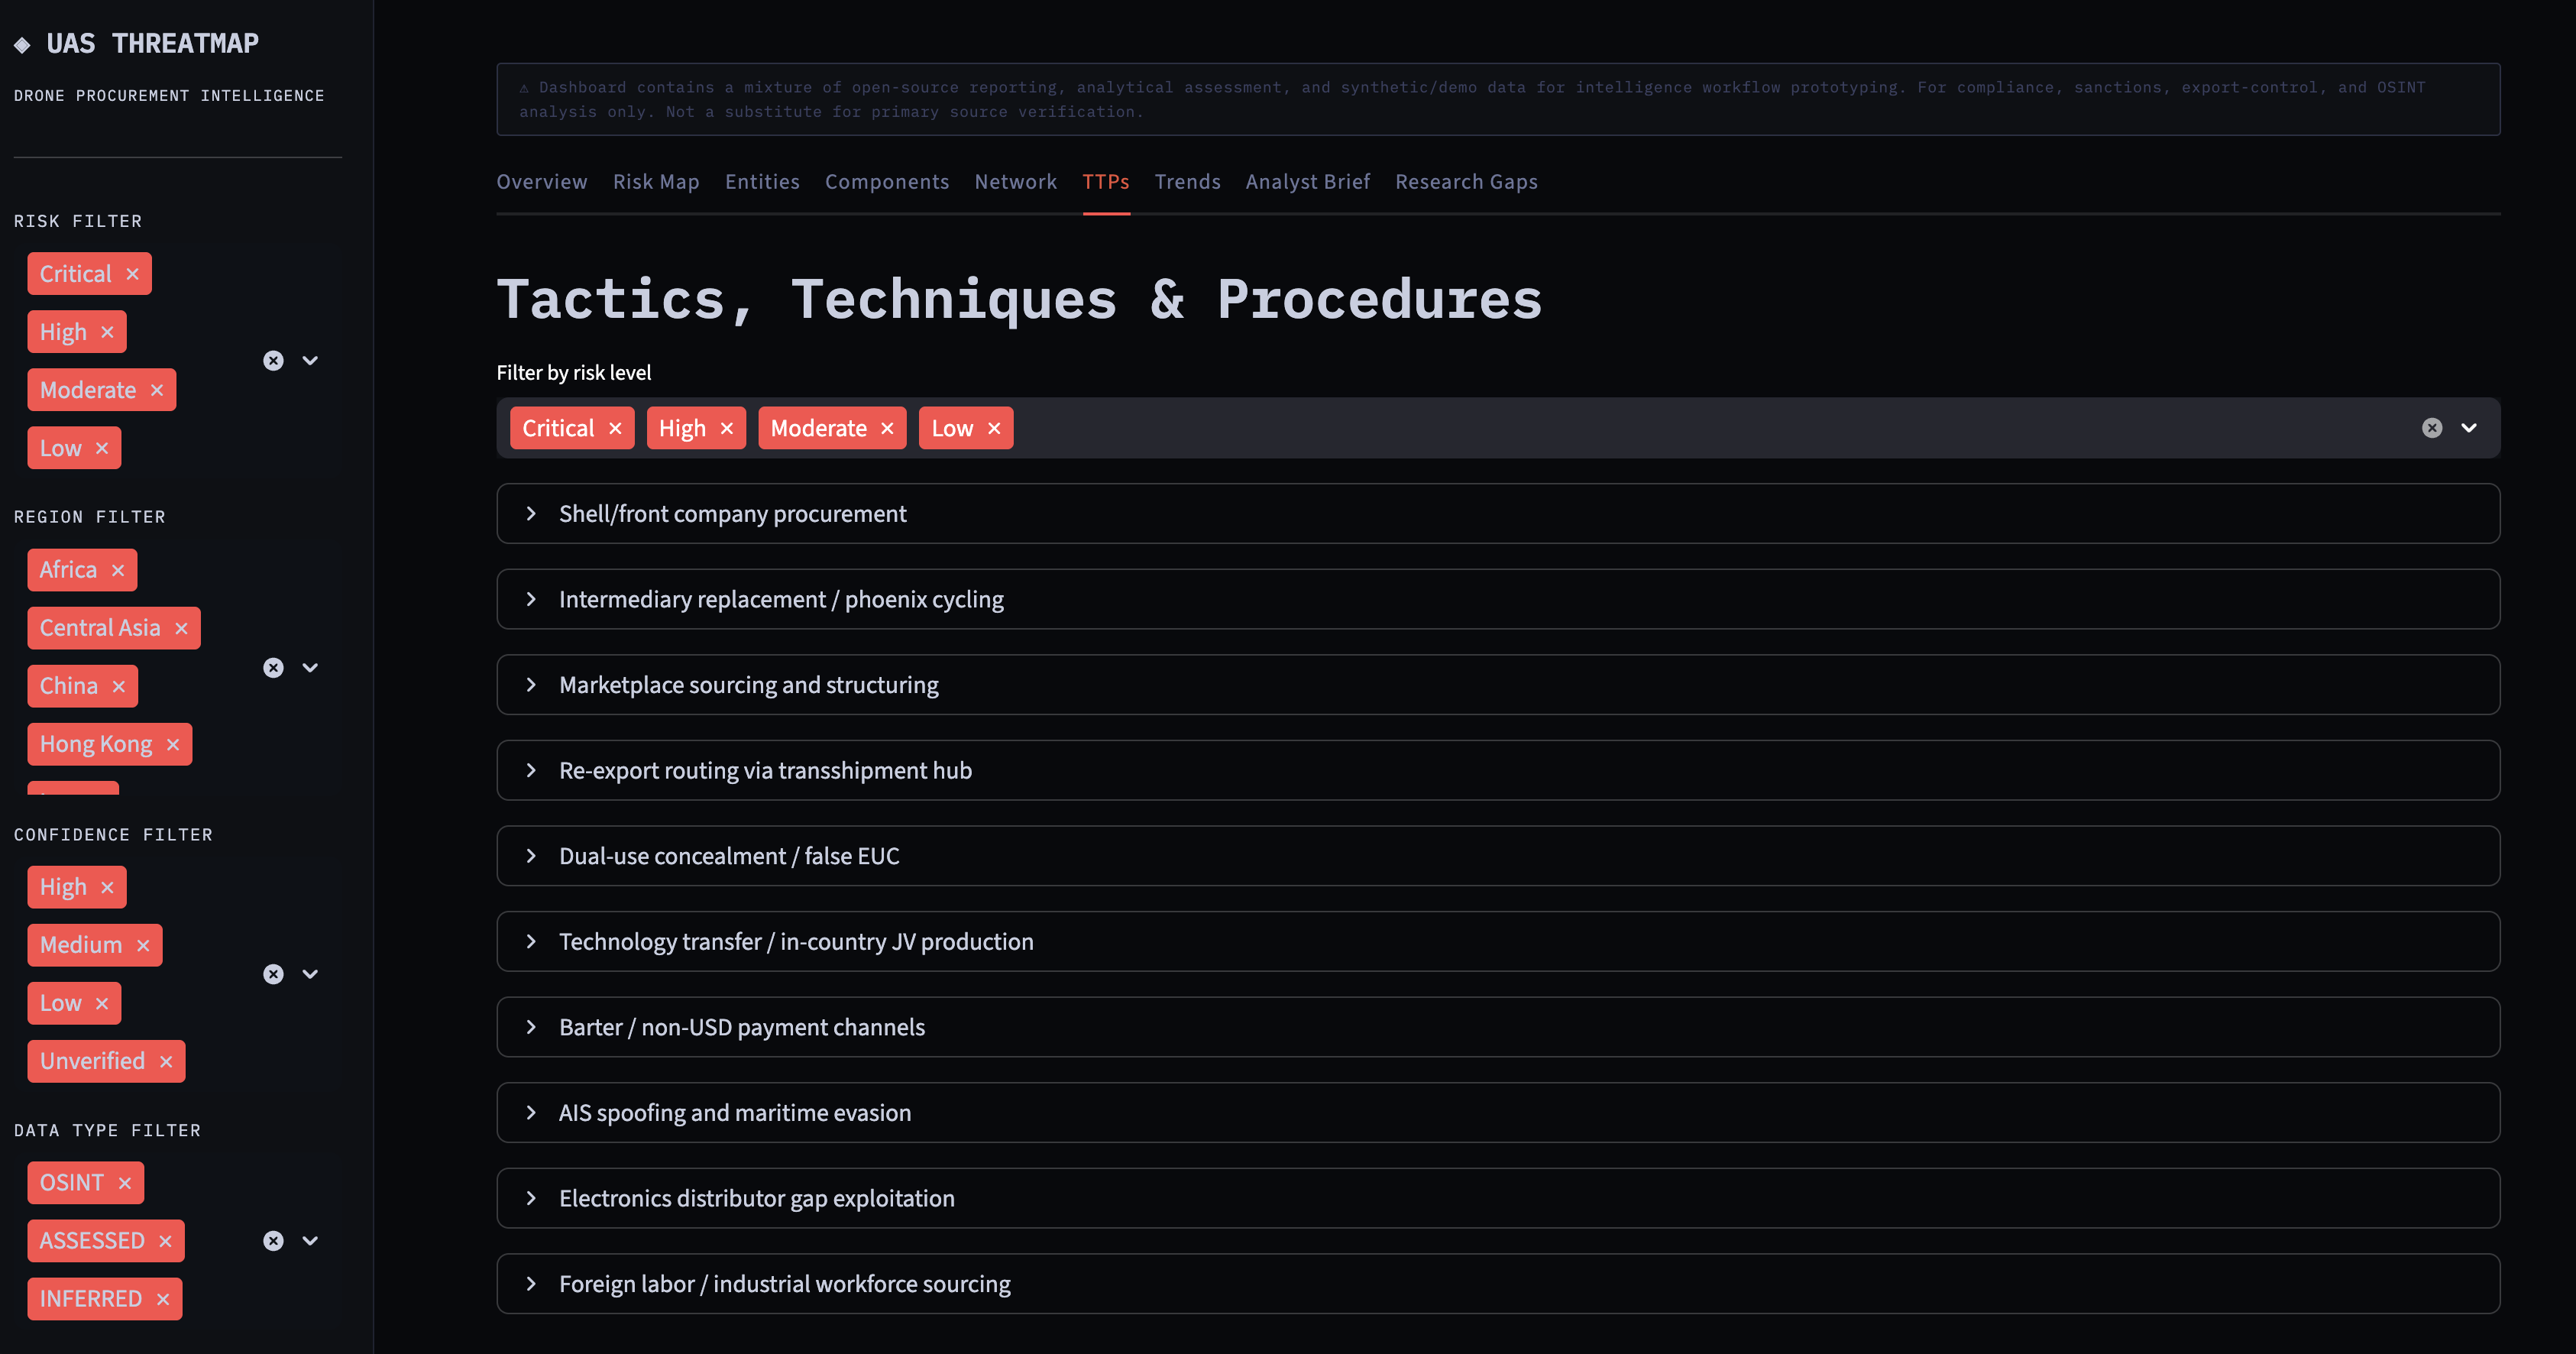Image resolution: width=2576 pixels, height=1354 pixels.
Task: Remove ASSESSED tag from Data Type Filter
Action: (x=165, y=1241)
